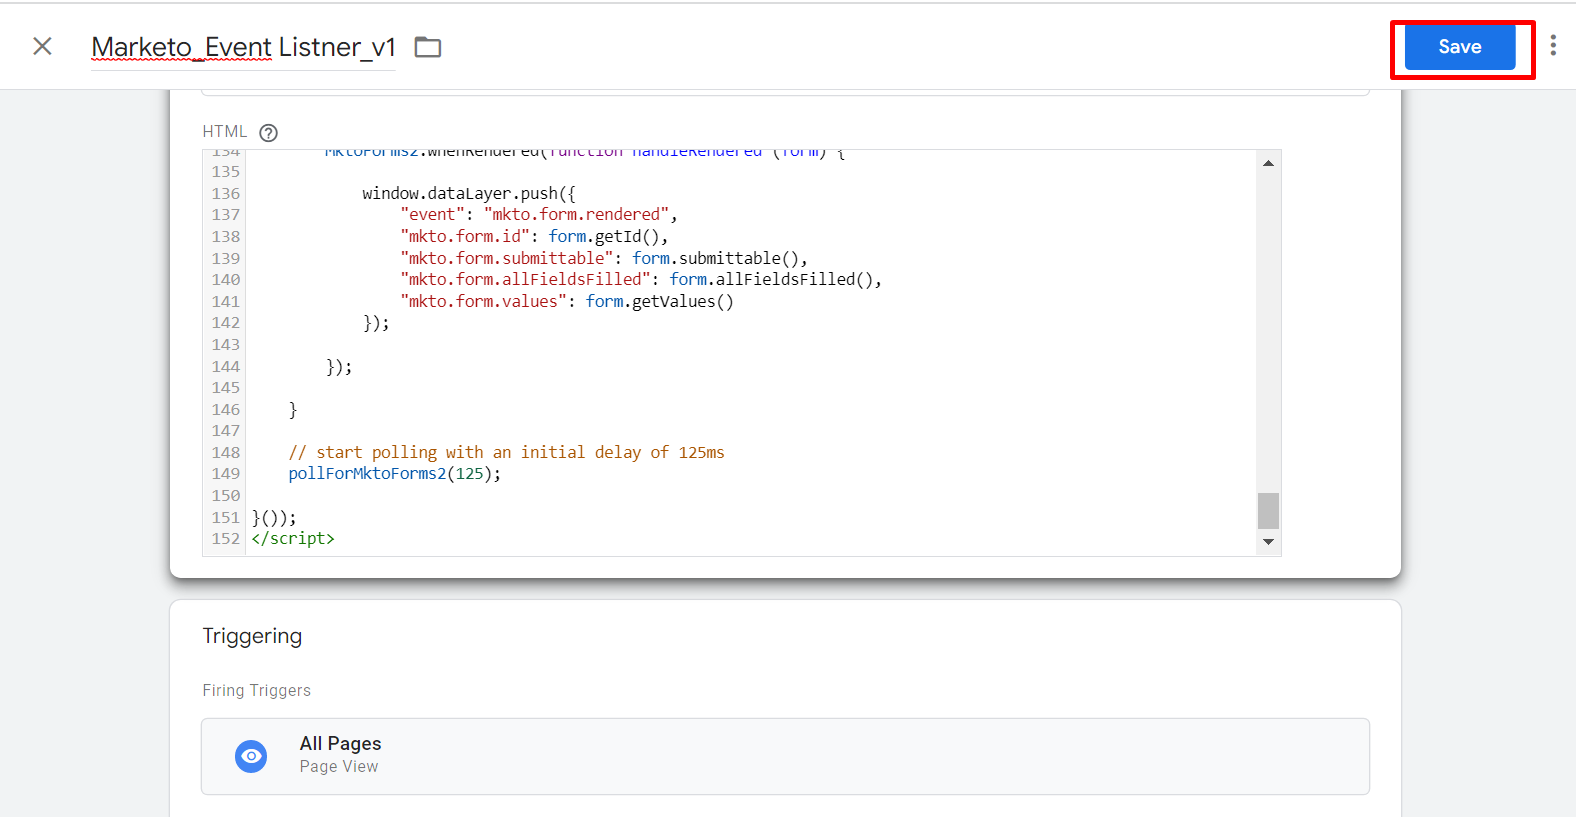Click the code editor scrollbar down arrow
The height and width of the screenshot is (817, 1576).
1268,542
